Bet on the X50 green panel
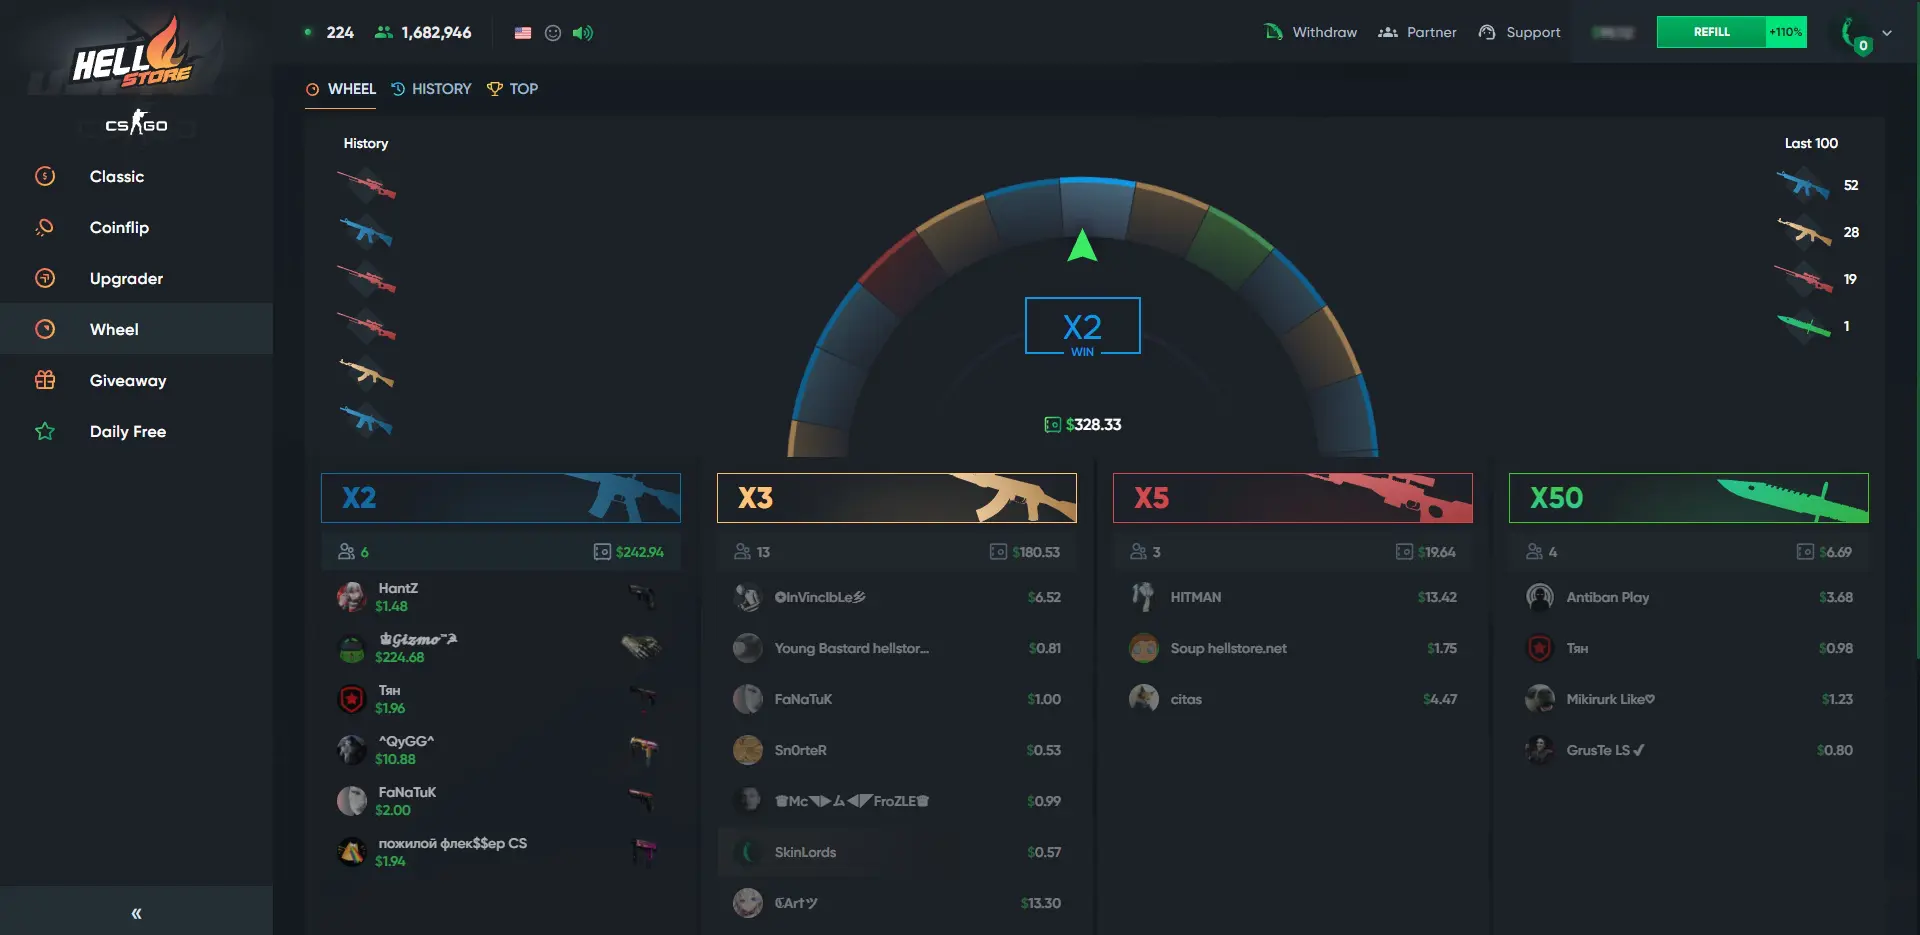1920x935 pixels. click(1689, 498)
